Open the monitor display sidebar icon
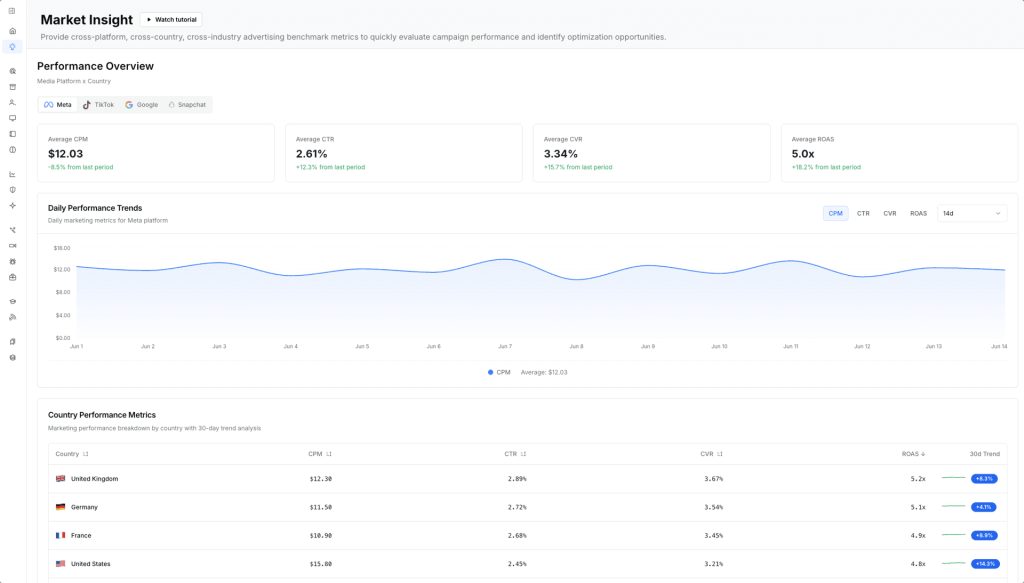Image resolution: width=1024 pixels, height=583 pixels. pyautogui.click(x=12, y=118)
